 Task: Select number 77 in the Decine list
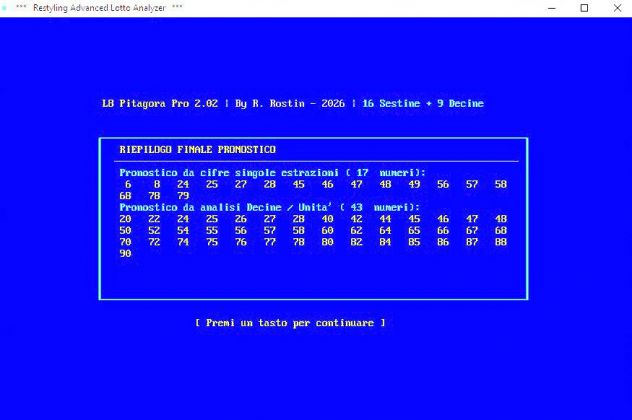(x=270, y=242)
